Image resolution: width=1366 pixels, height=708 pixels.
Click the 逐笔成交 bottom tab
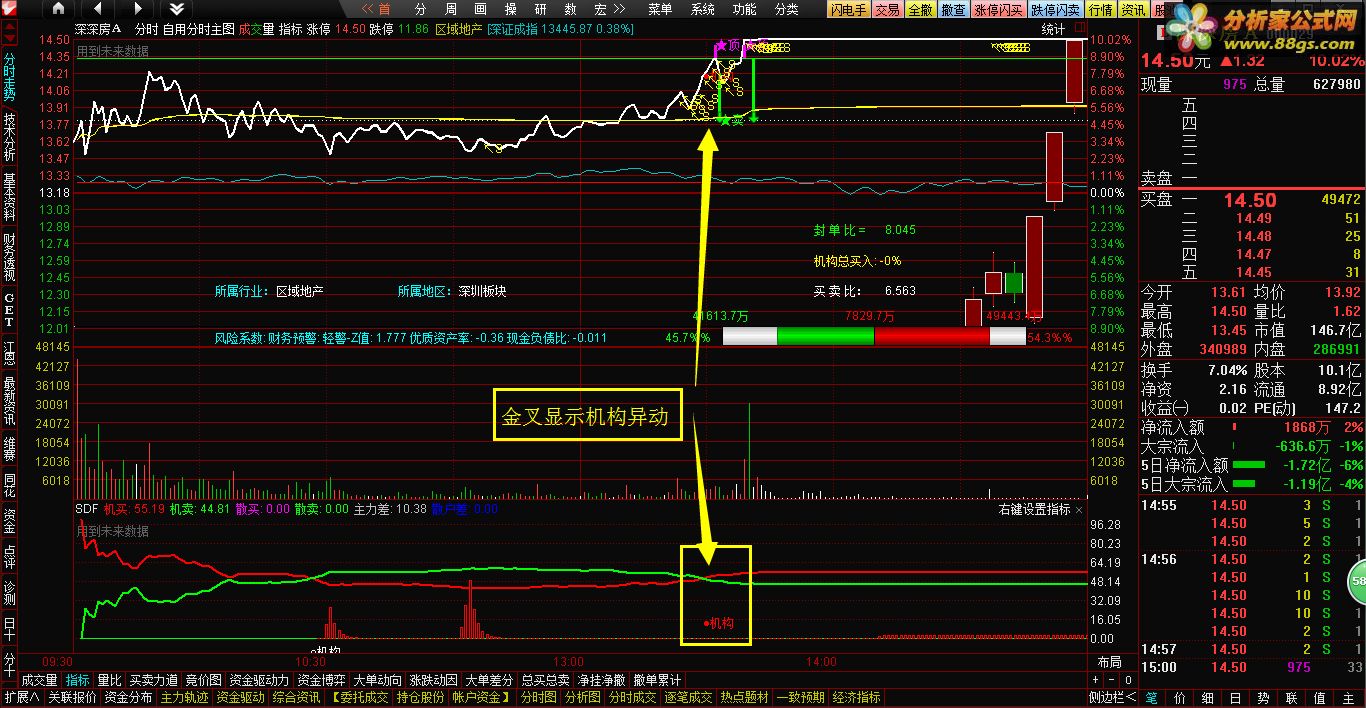click(688, 697)
